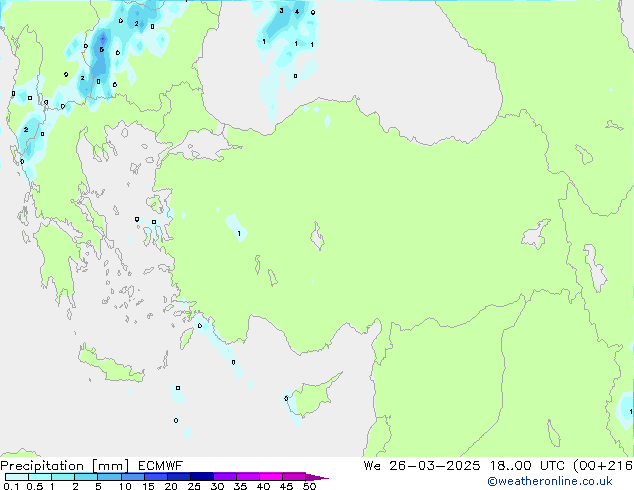Click the 2 to 5 mm legend swatch

click(86, 477)
